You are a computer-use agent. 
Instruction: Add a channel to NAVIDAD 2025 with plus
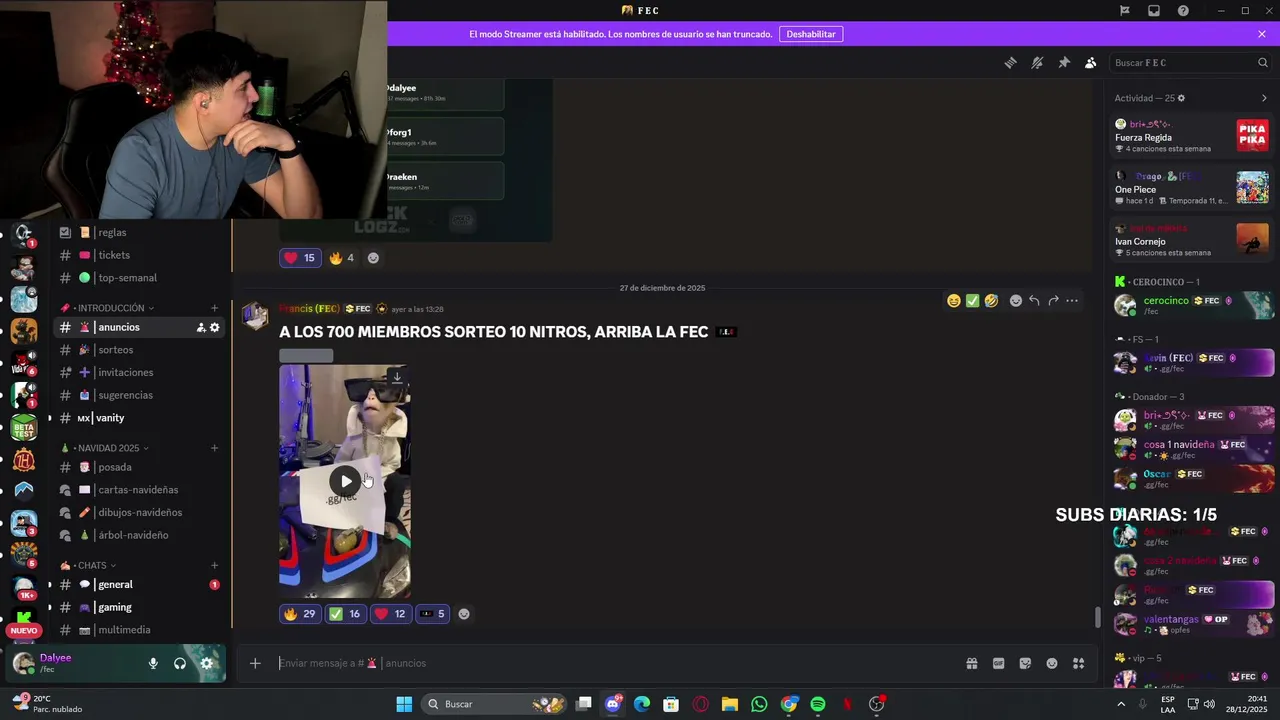tap(214, 448)
